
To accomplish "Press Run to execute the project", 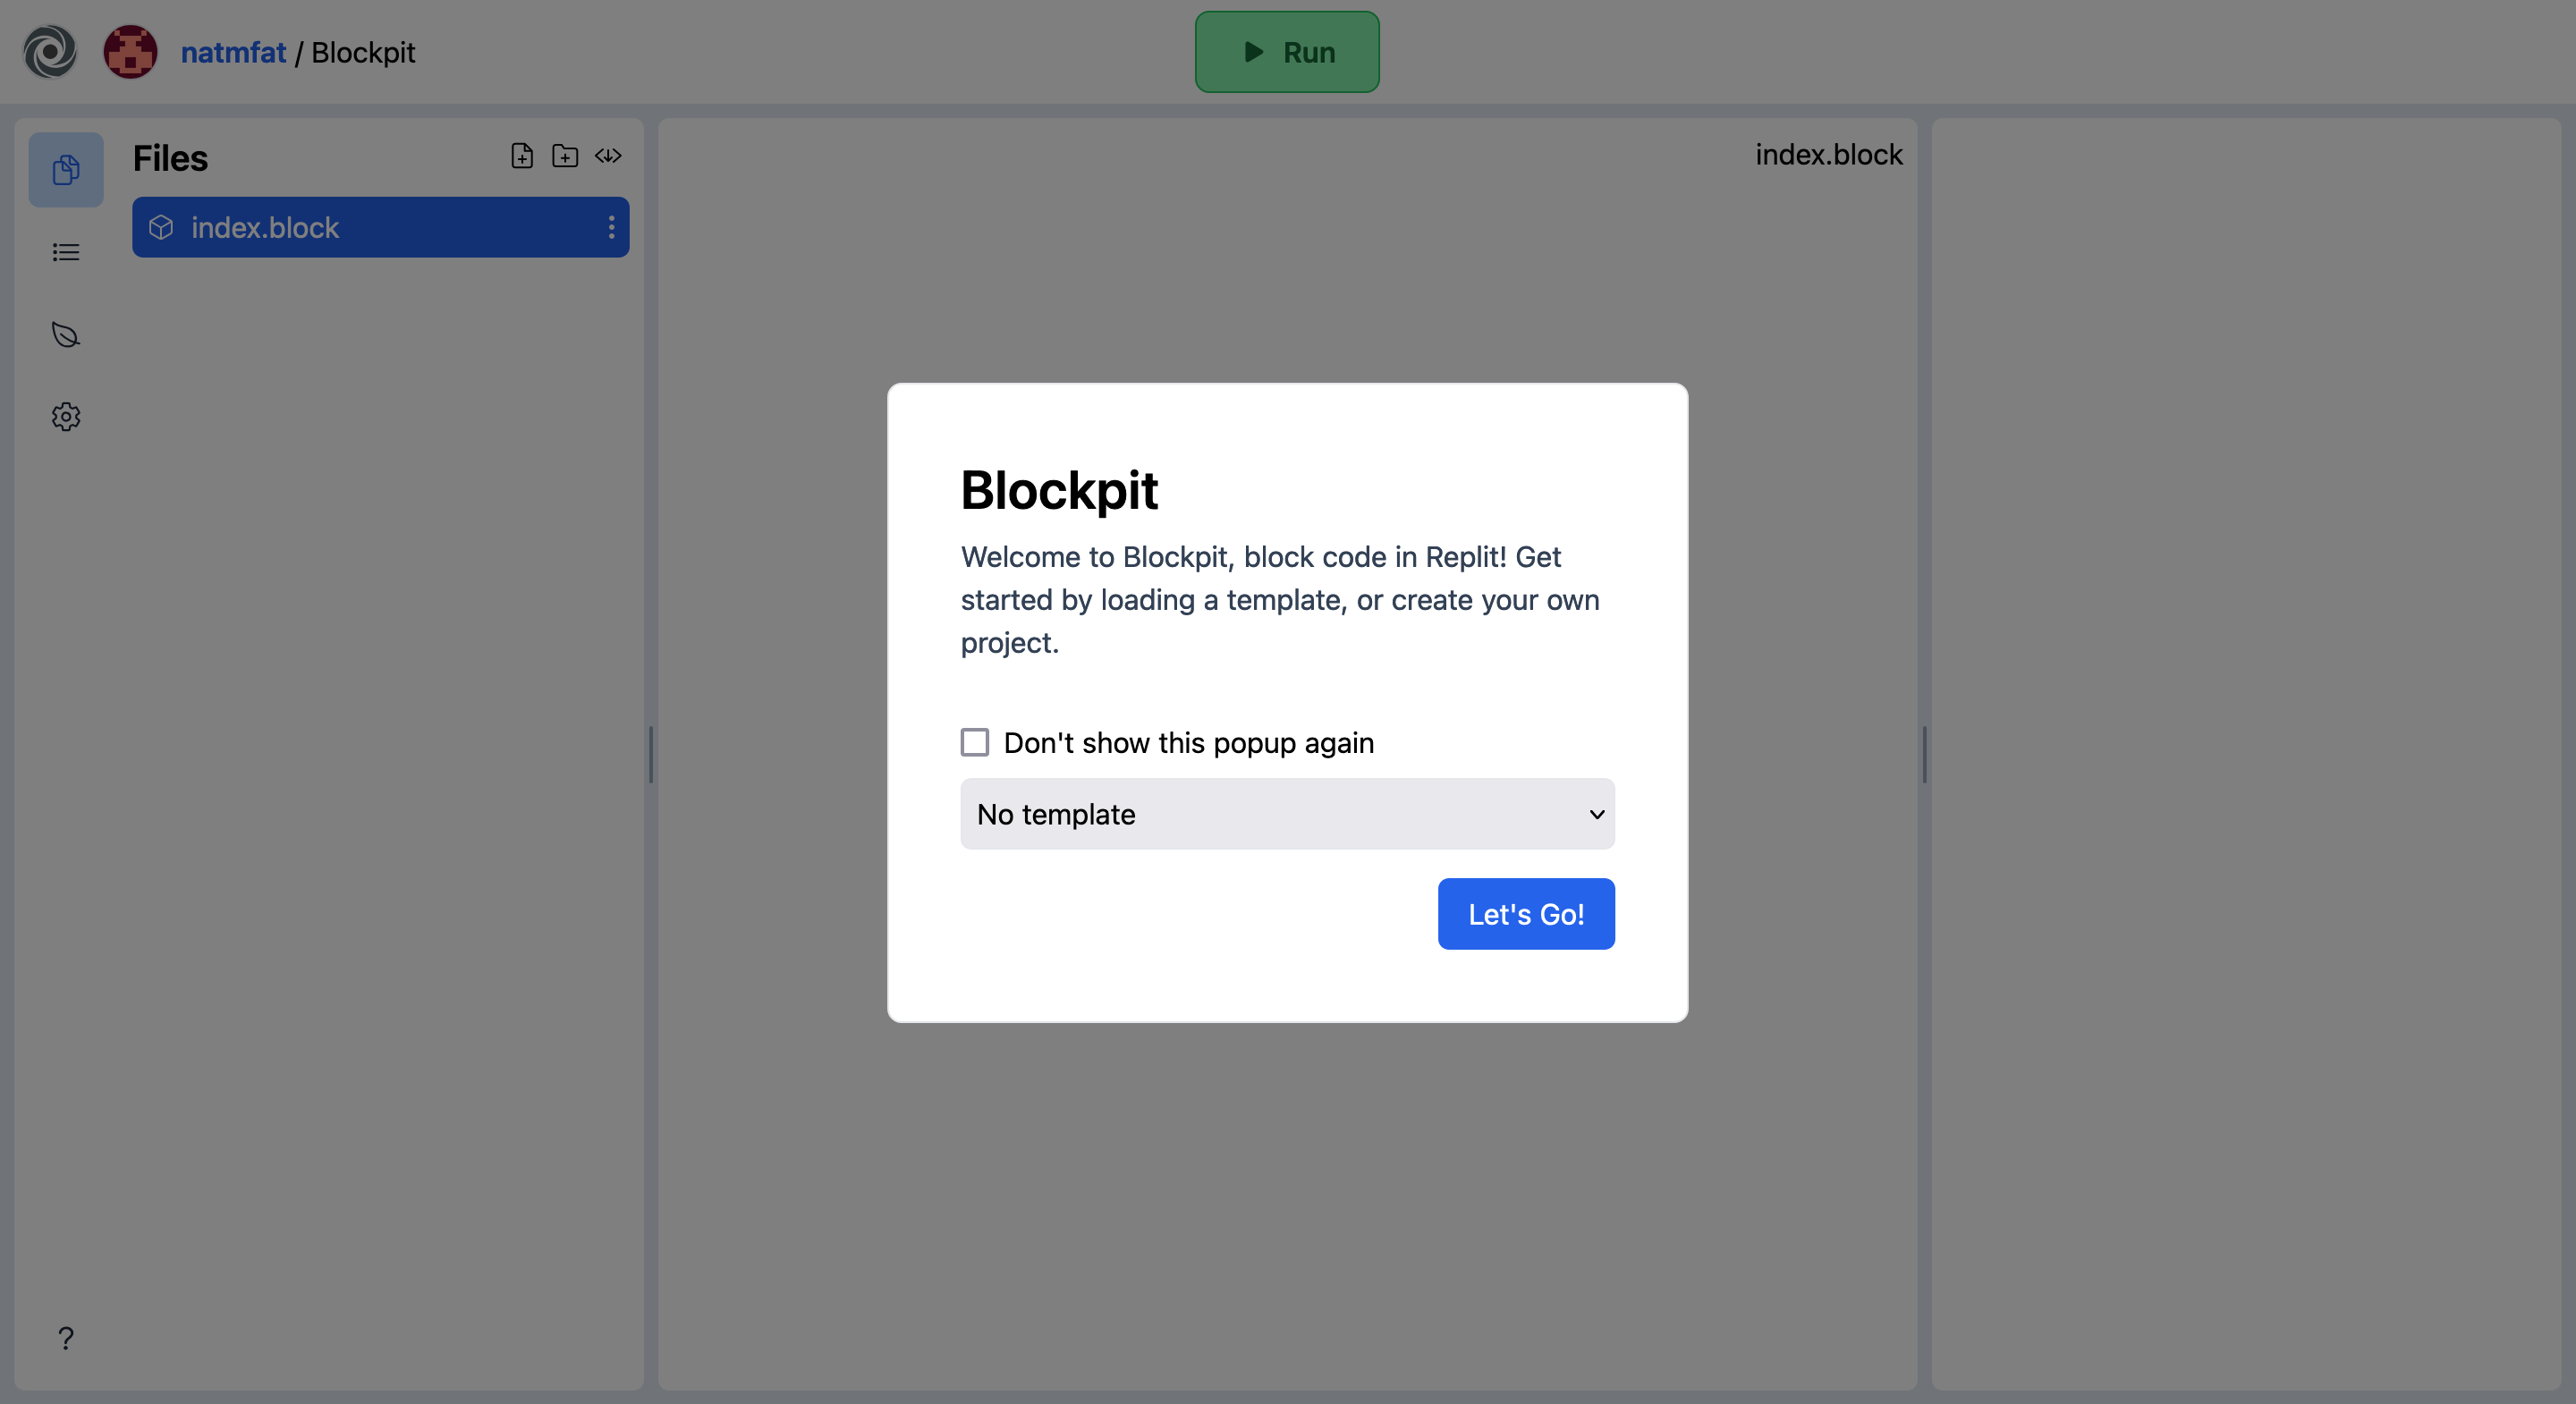I will point(1286,50).
